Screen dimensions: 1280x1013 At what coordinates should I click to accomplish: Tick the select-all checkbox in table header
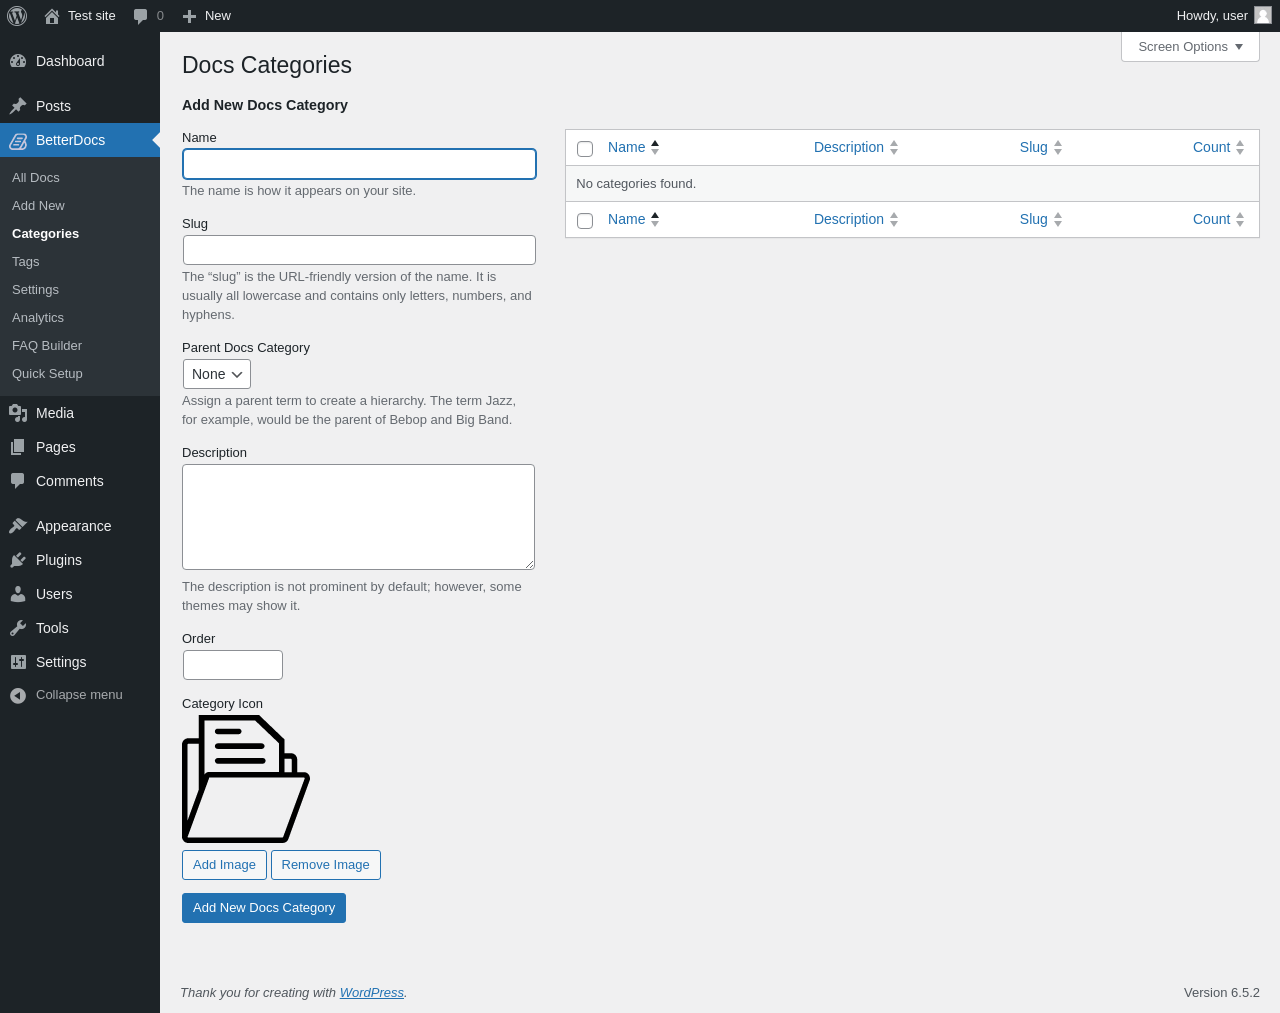pos(585,149)
